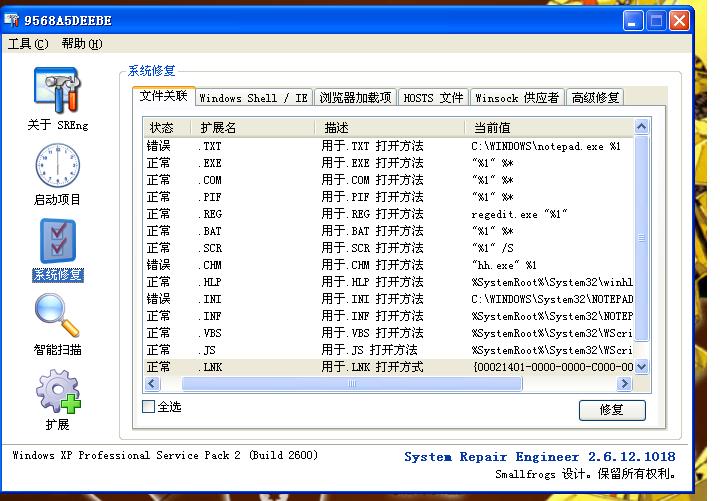The height and width of the screenshot is (501, 720).
Task: Switch to the 浏览器加载项 tab
Action: coord(355,98)
